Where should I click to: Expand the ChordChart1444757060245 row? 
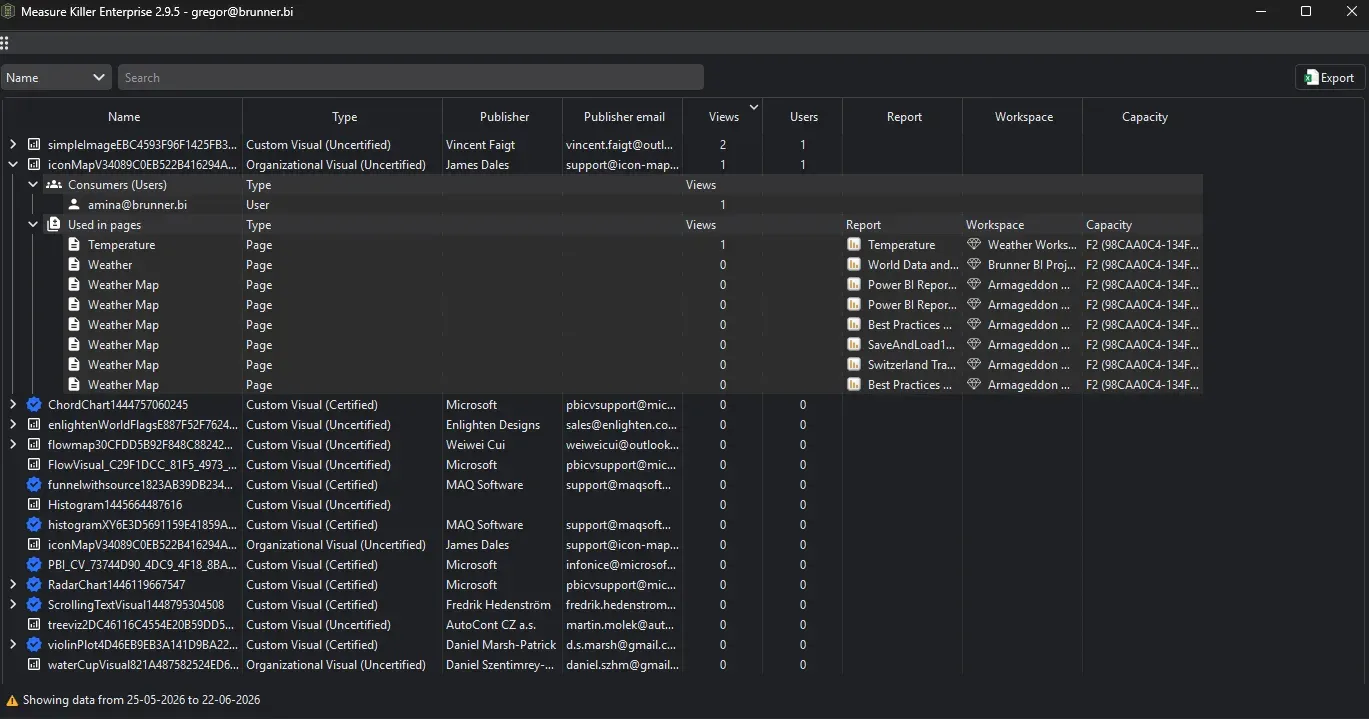pyautogui.click(x=13, y=405)
